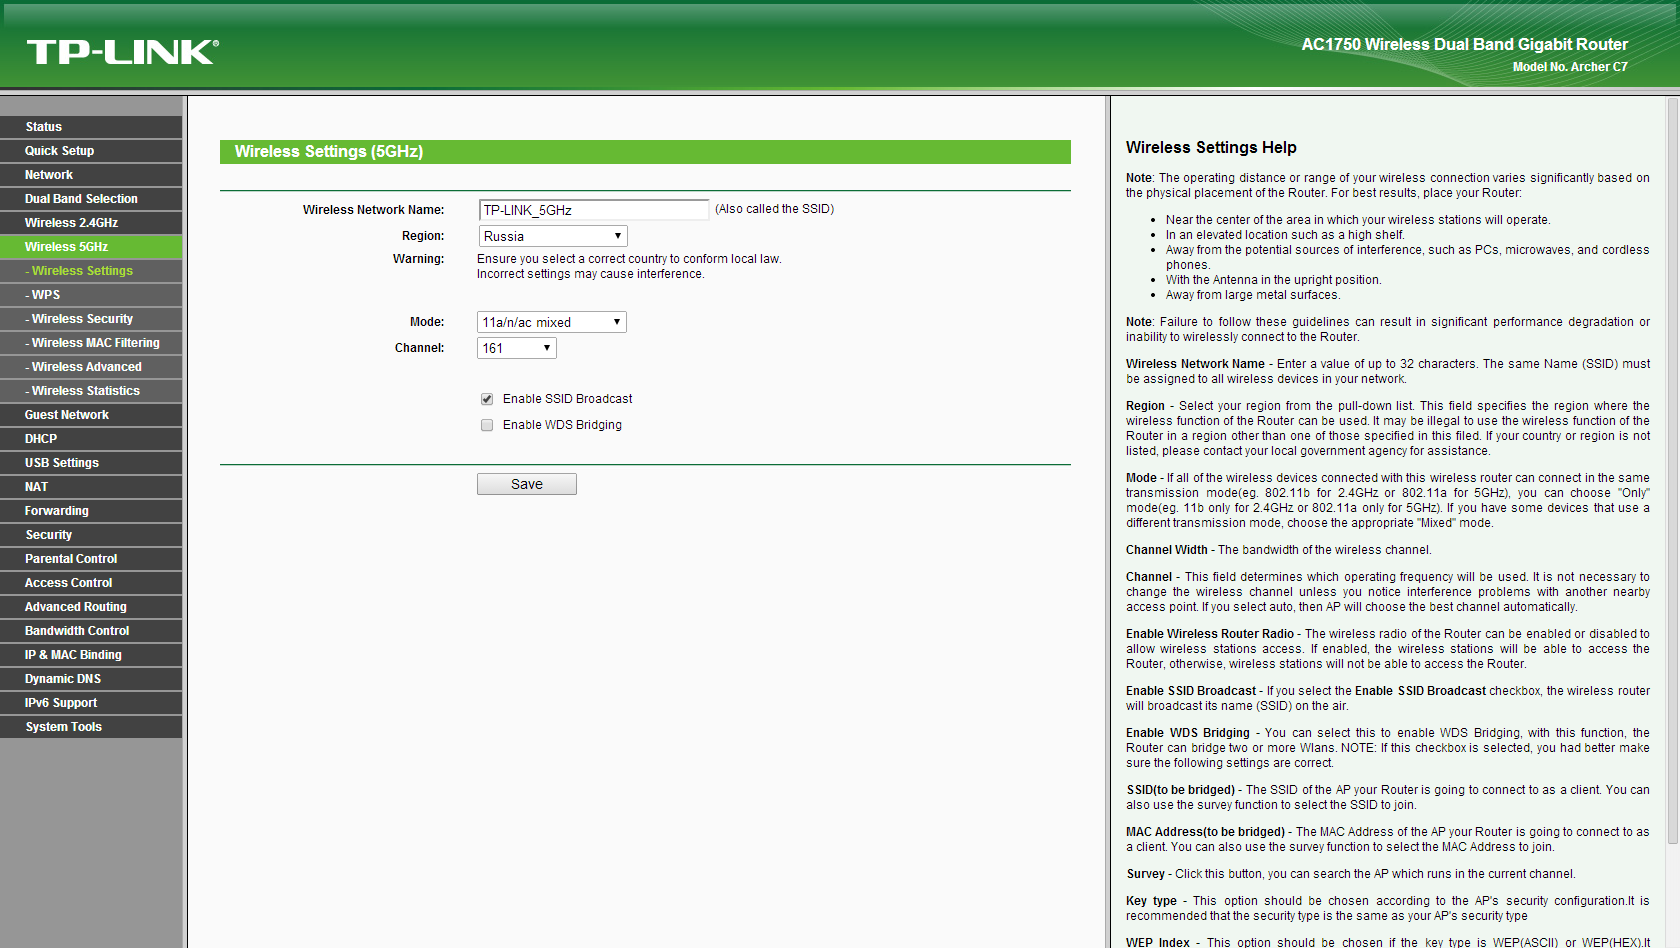1680x948 pixels.
Task: Click the Save button
Action: [x=527, y=484]
